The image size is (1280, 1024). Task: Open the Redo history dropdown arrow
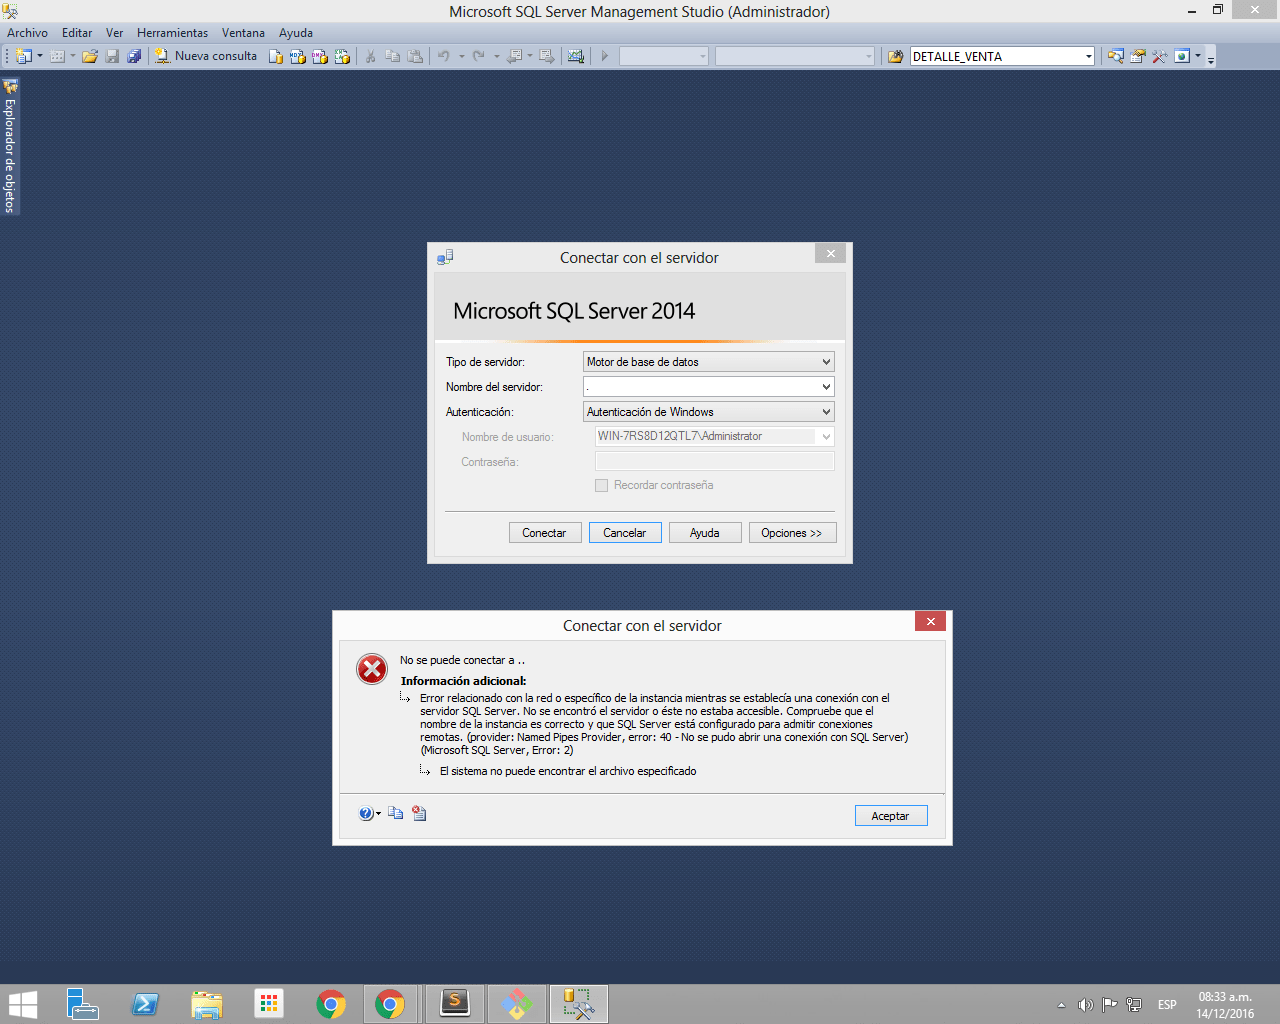coord(496,56)
